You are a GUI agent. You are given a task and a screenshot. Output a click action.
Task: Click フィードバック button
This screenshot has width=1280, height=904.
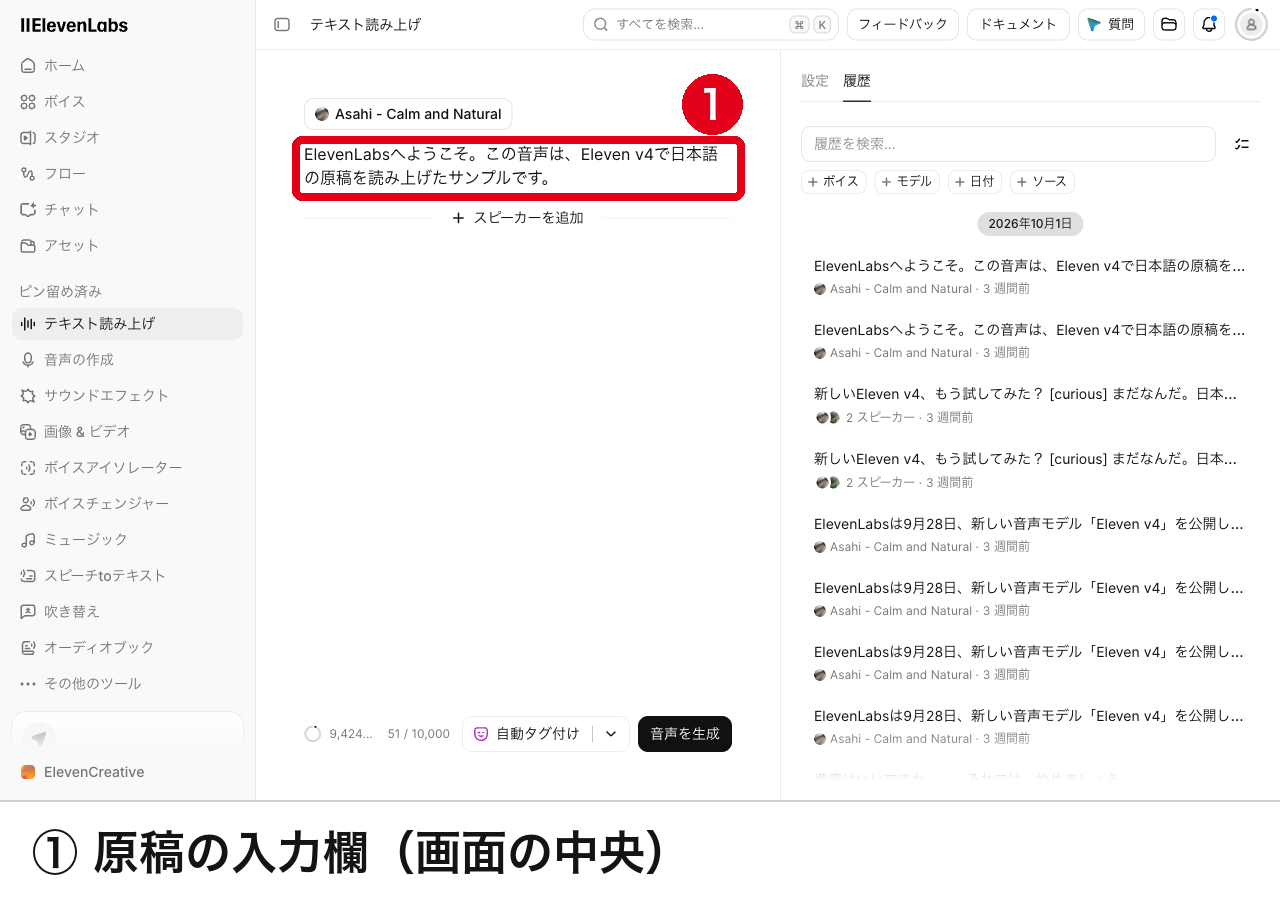[903, 24]
